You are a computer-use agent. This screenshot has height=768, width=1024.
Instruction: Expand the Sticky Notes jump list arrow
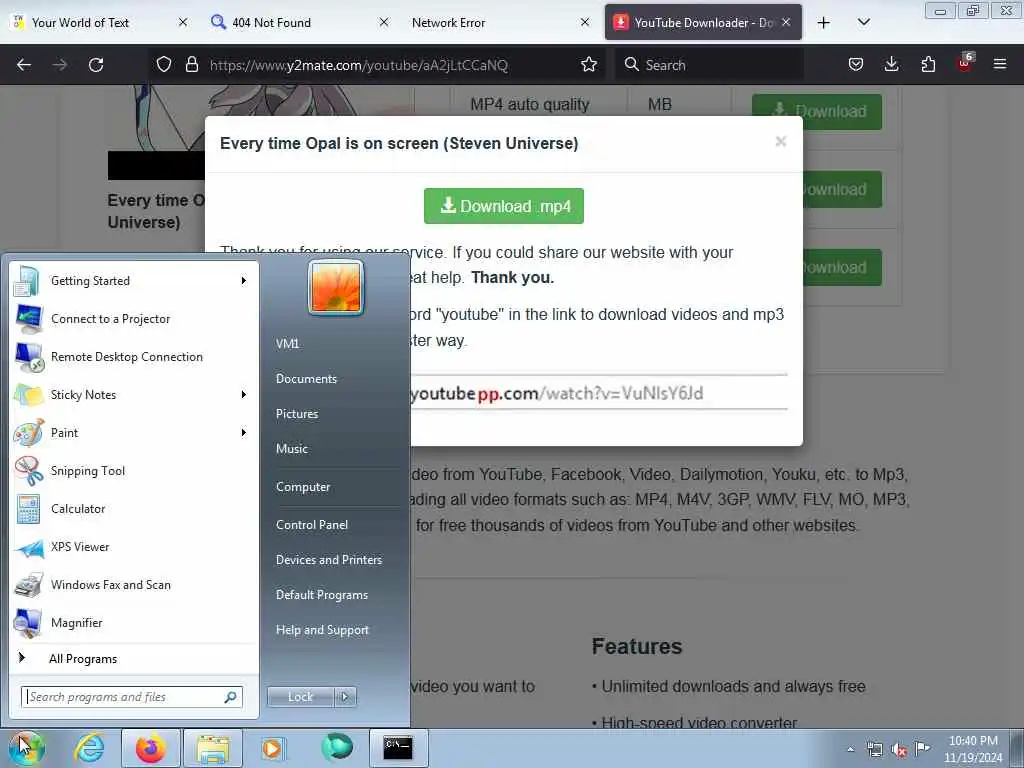point(244,394)
